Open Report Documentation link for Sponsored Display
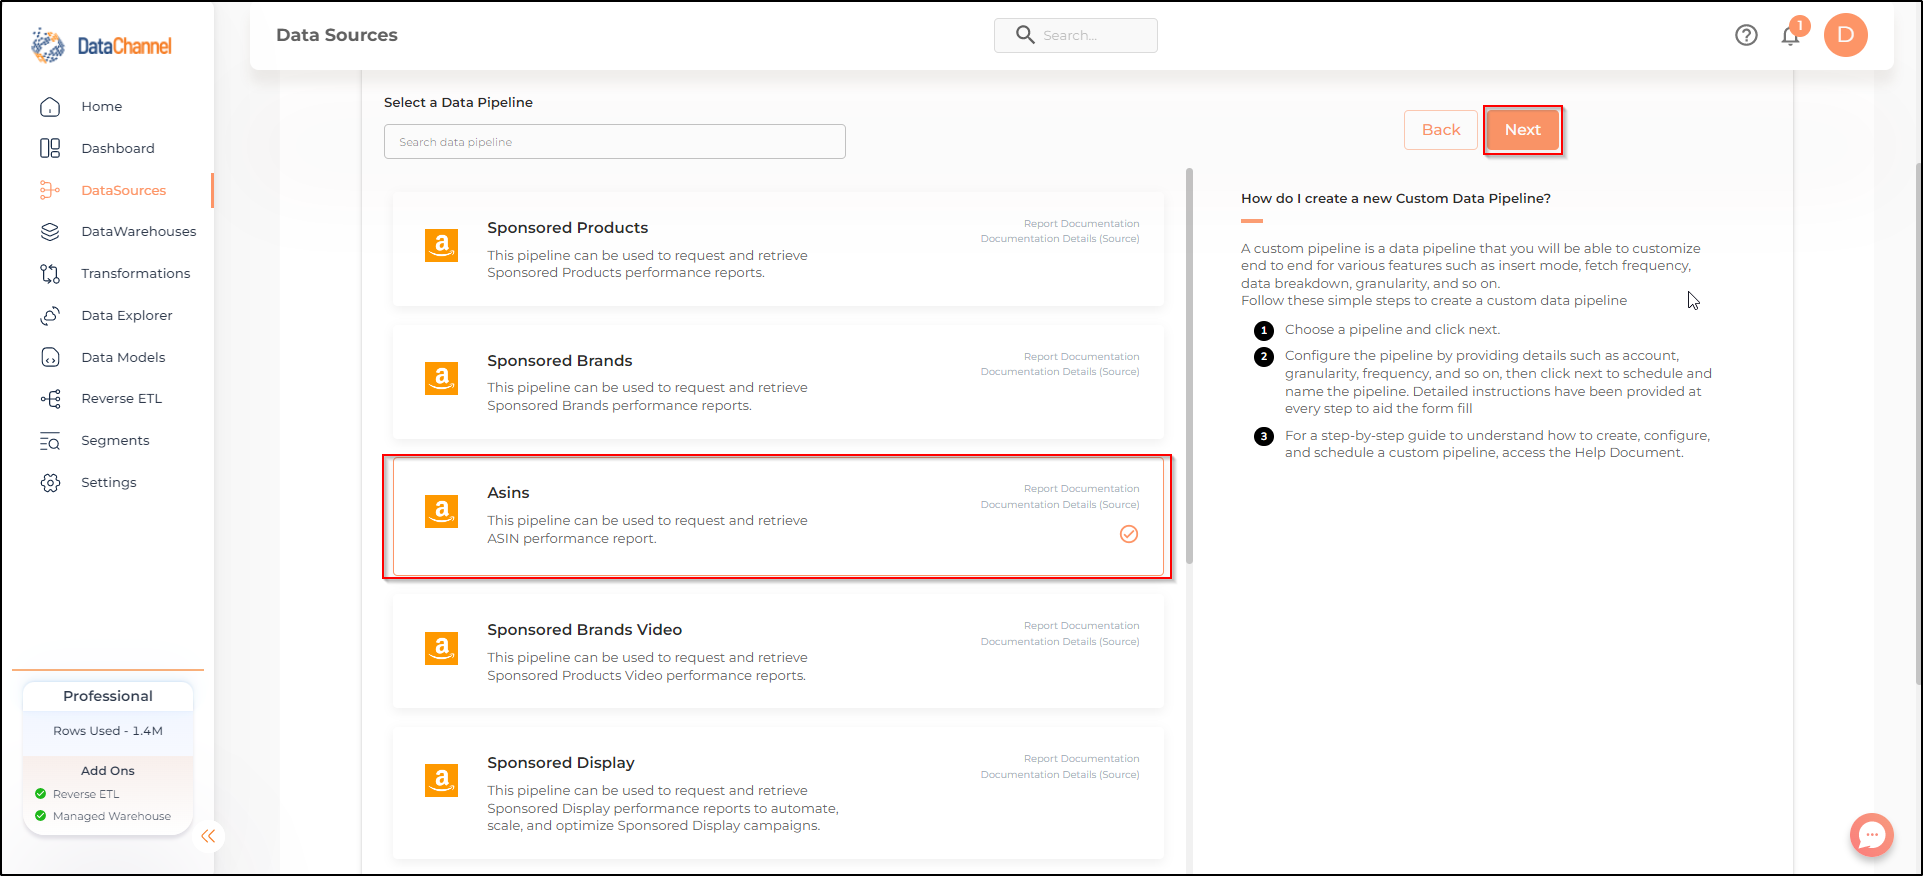 1081,759
